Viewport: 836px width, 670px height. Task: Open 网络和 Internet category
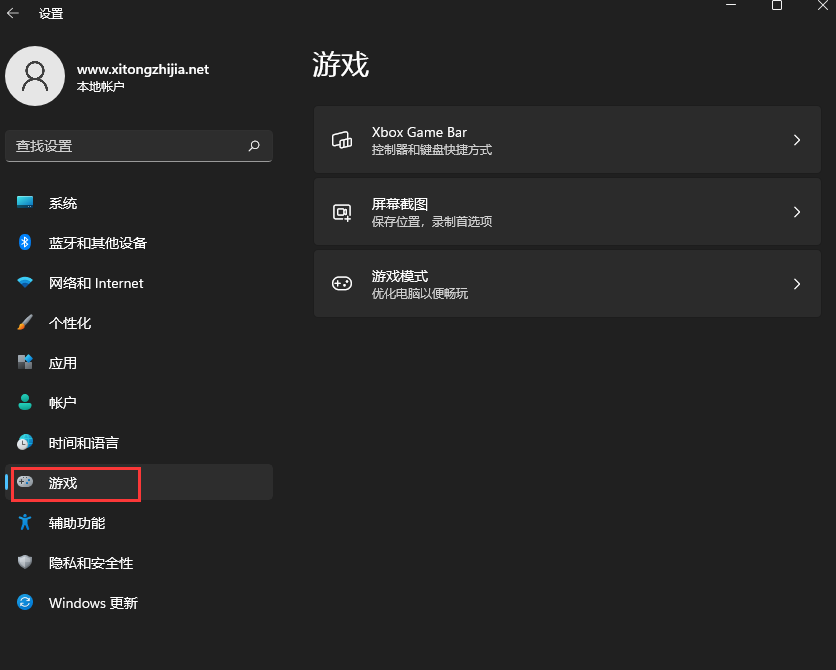139,282
